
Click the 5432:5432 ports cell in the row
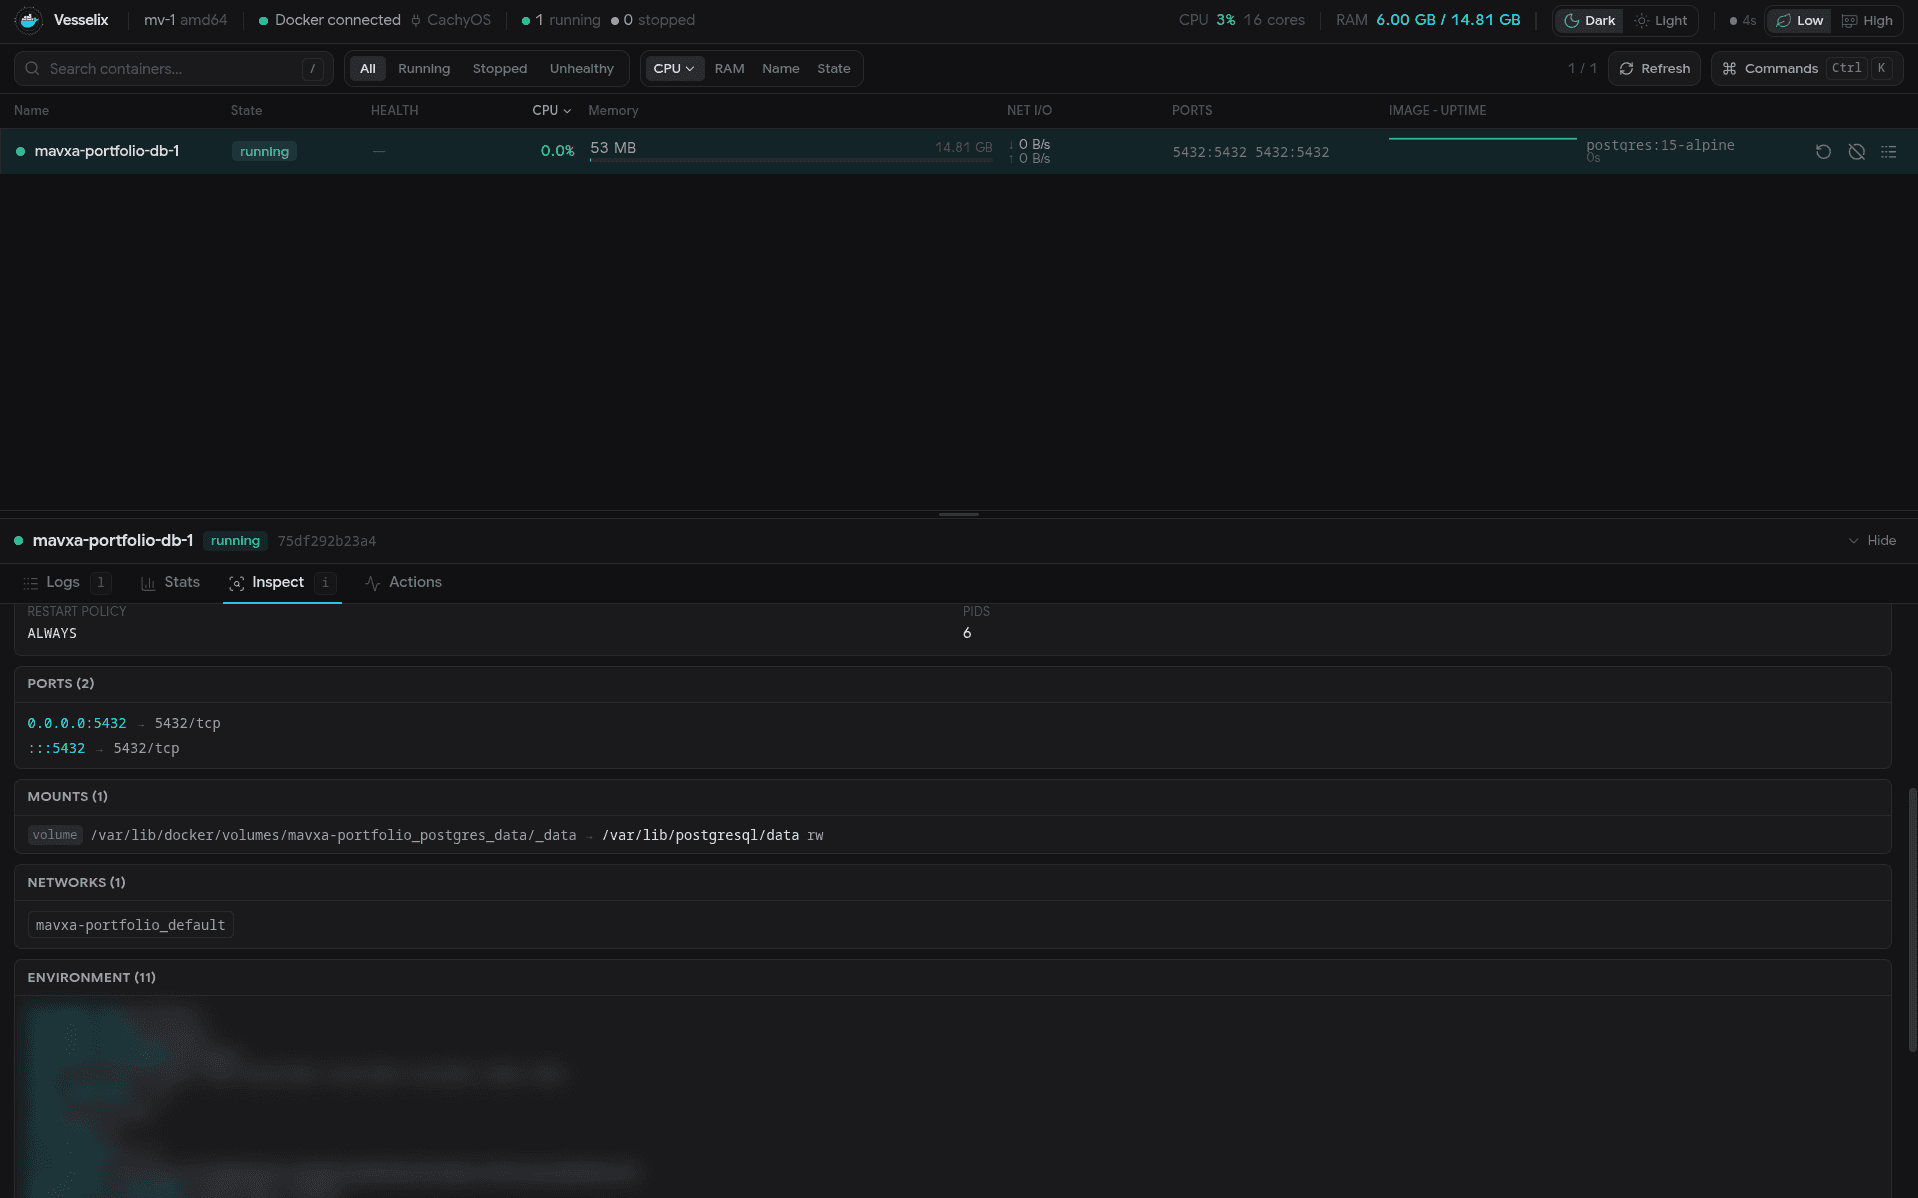point(1251,152)
